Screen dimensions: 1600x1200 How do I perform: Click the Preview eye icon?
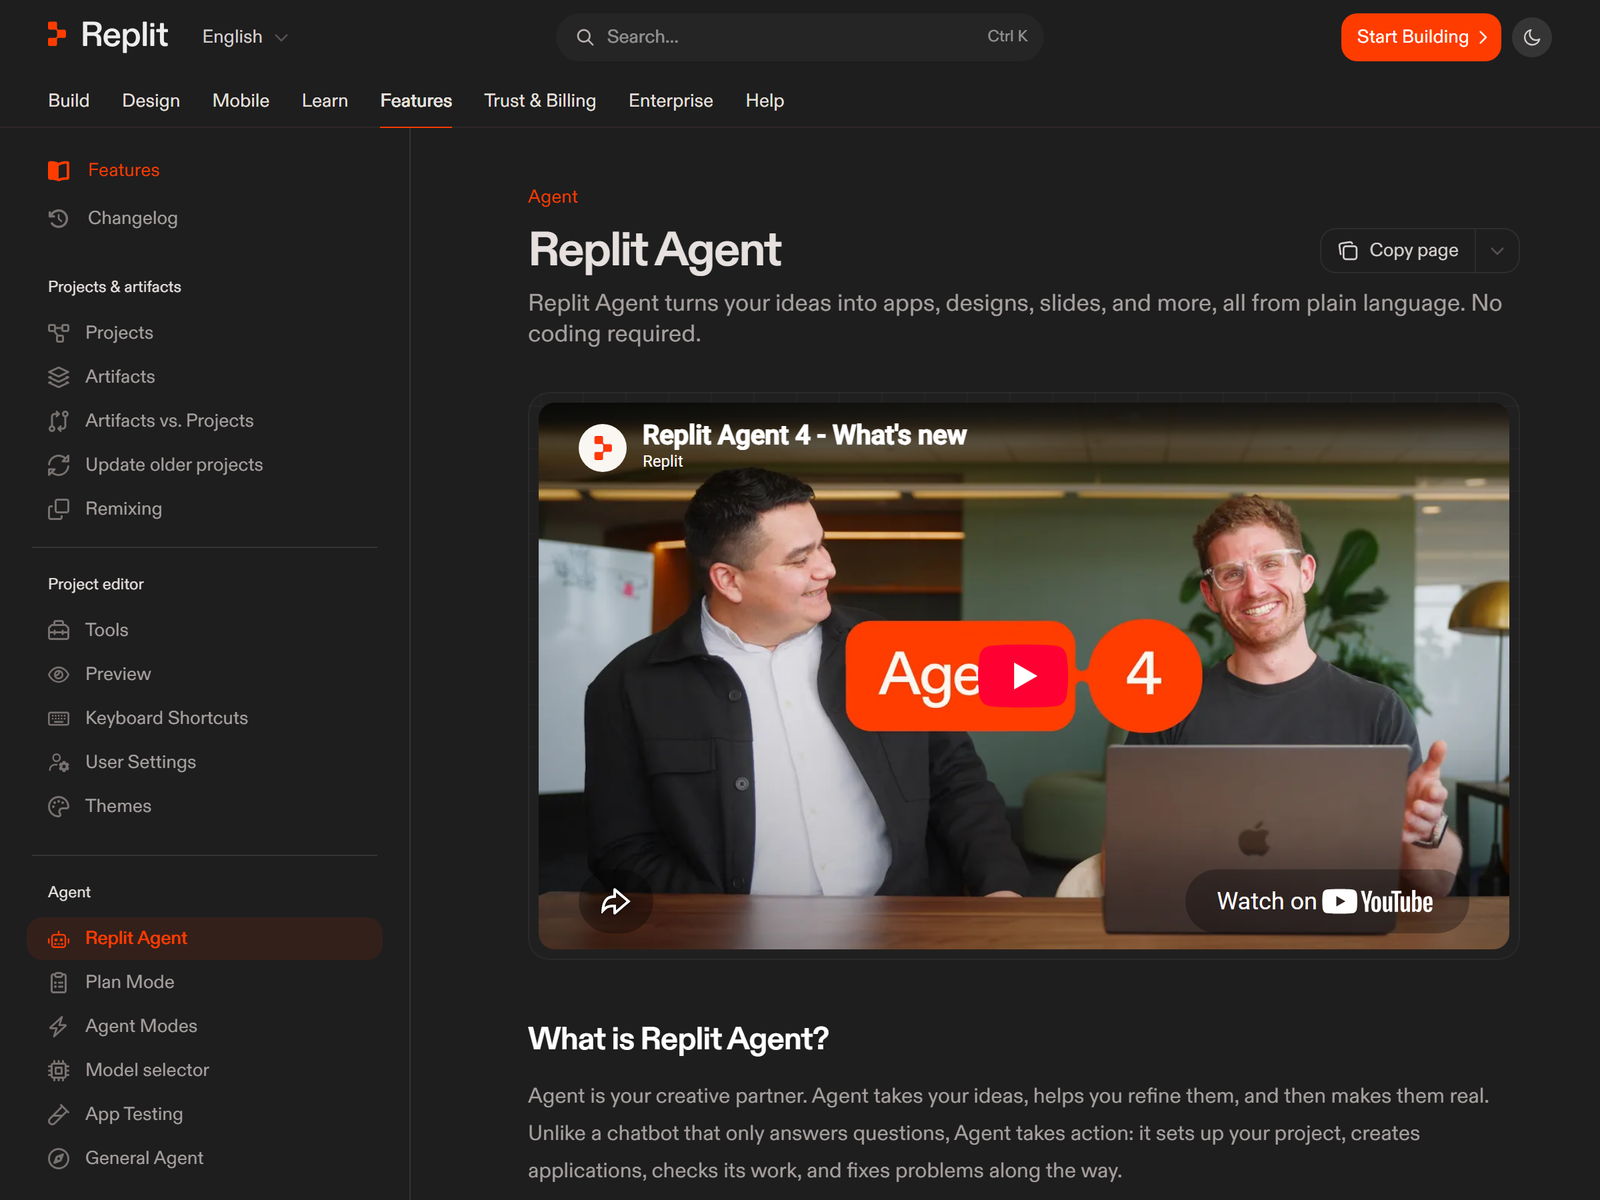(x=59, y=674)
